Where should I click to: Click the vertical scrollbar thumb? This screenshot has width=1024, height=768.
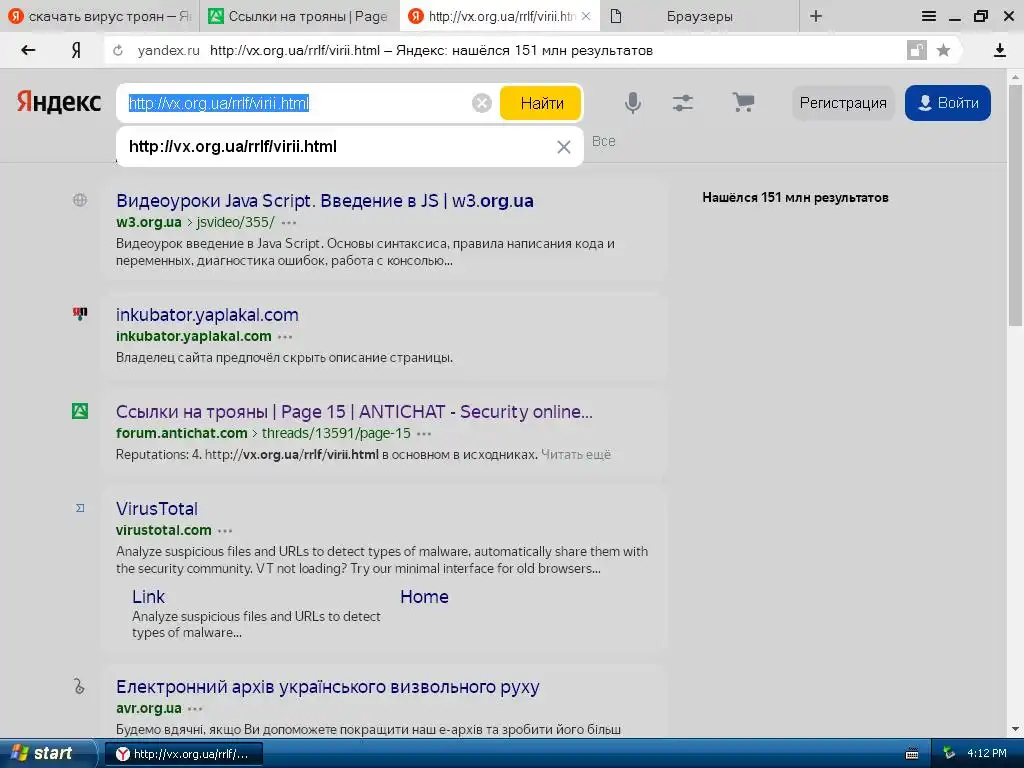[x=1016, y=205]
